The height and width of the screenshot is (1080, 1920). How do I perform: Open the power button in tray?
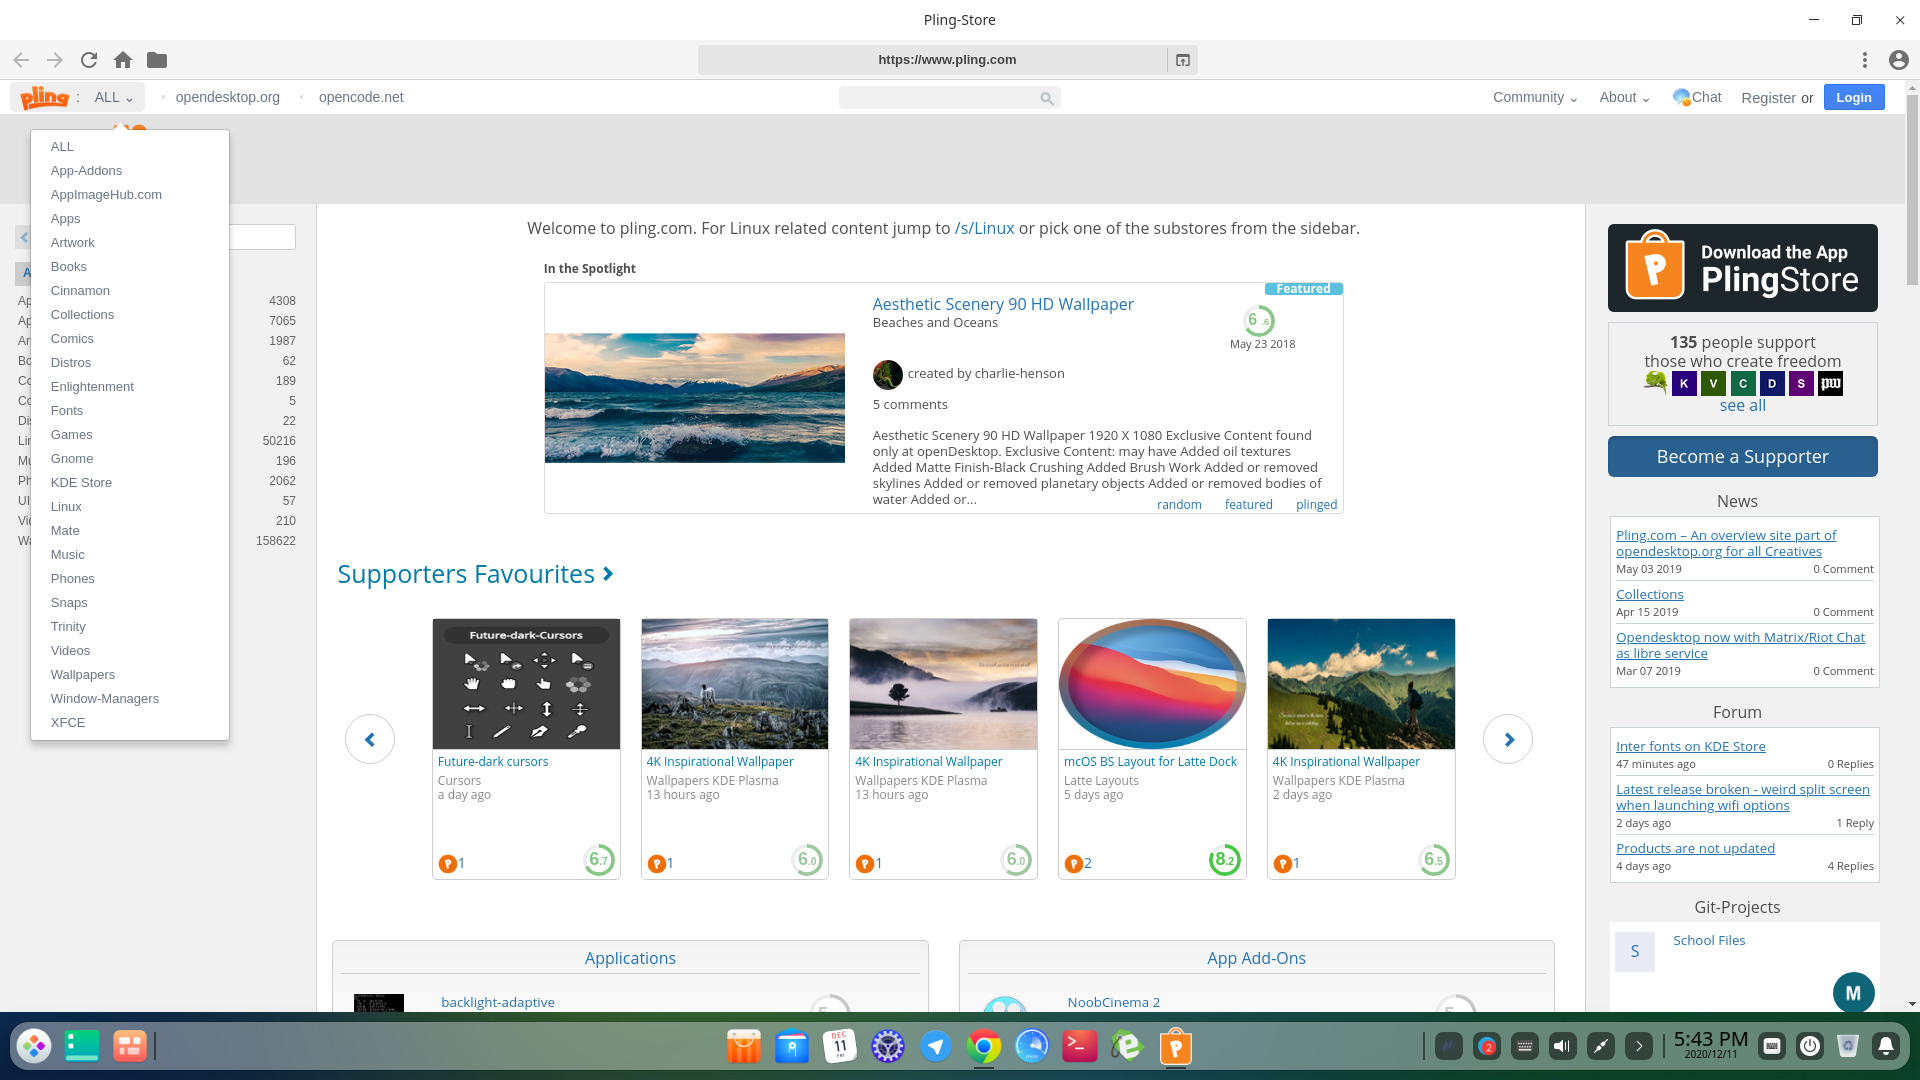click(x=1810, y=1047)
